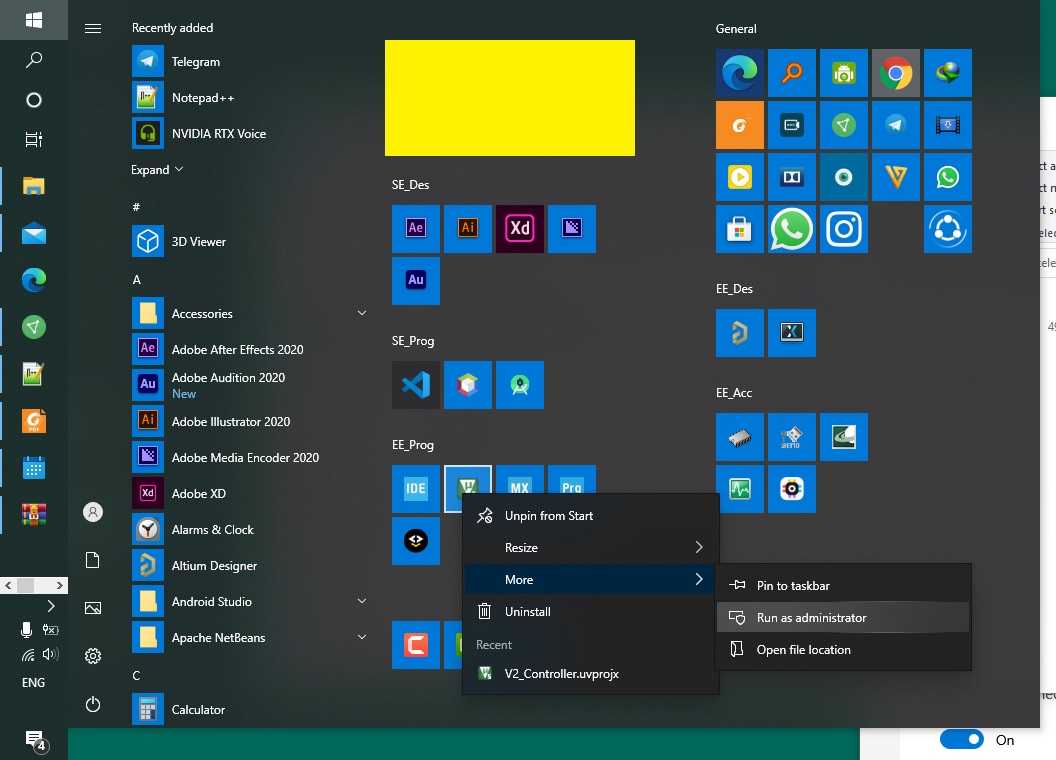
Task: Click Open file location
Action: [x=803, y=650]
